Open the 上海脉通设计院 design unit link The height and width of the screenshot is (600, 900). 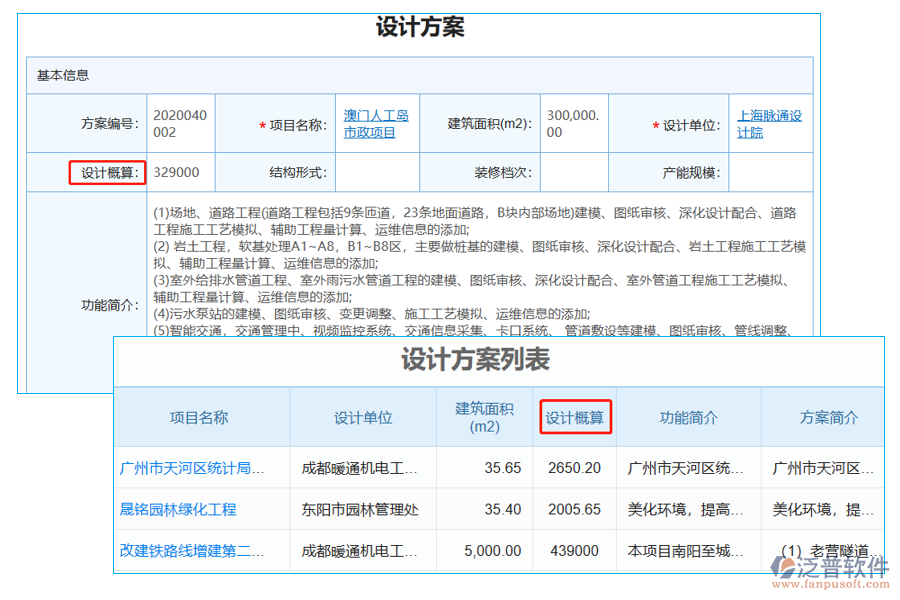point(770,123)
